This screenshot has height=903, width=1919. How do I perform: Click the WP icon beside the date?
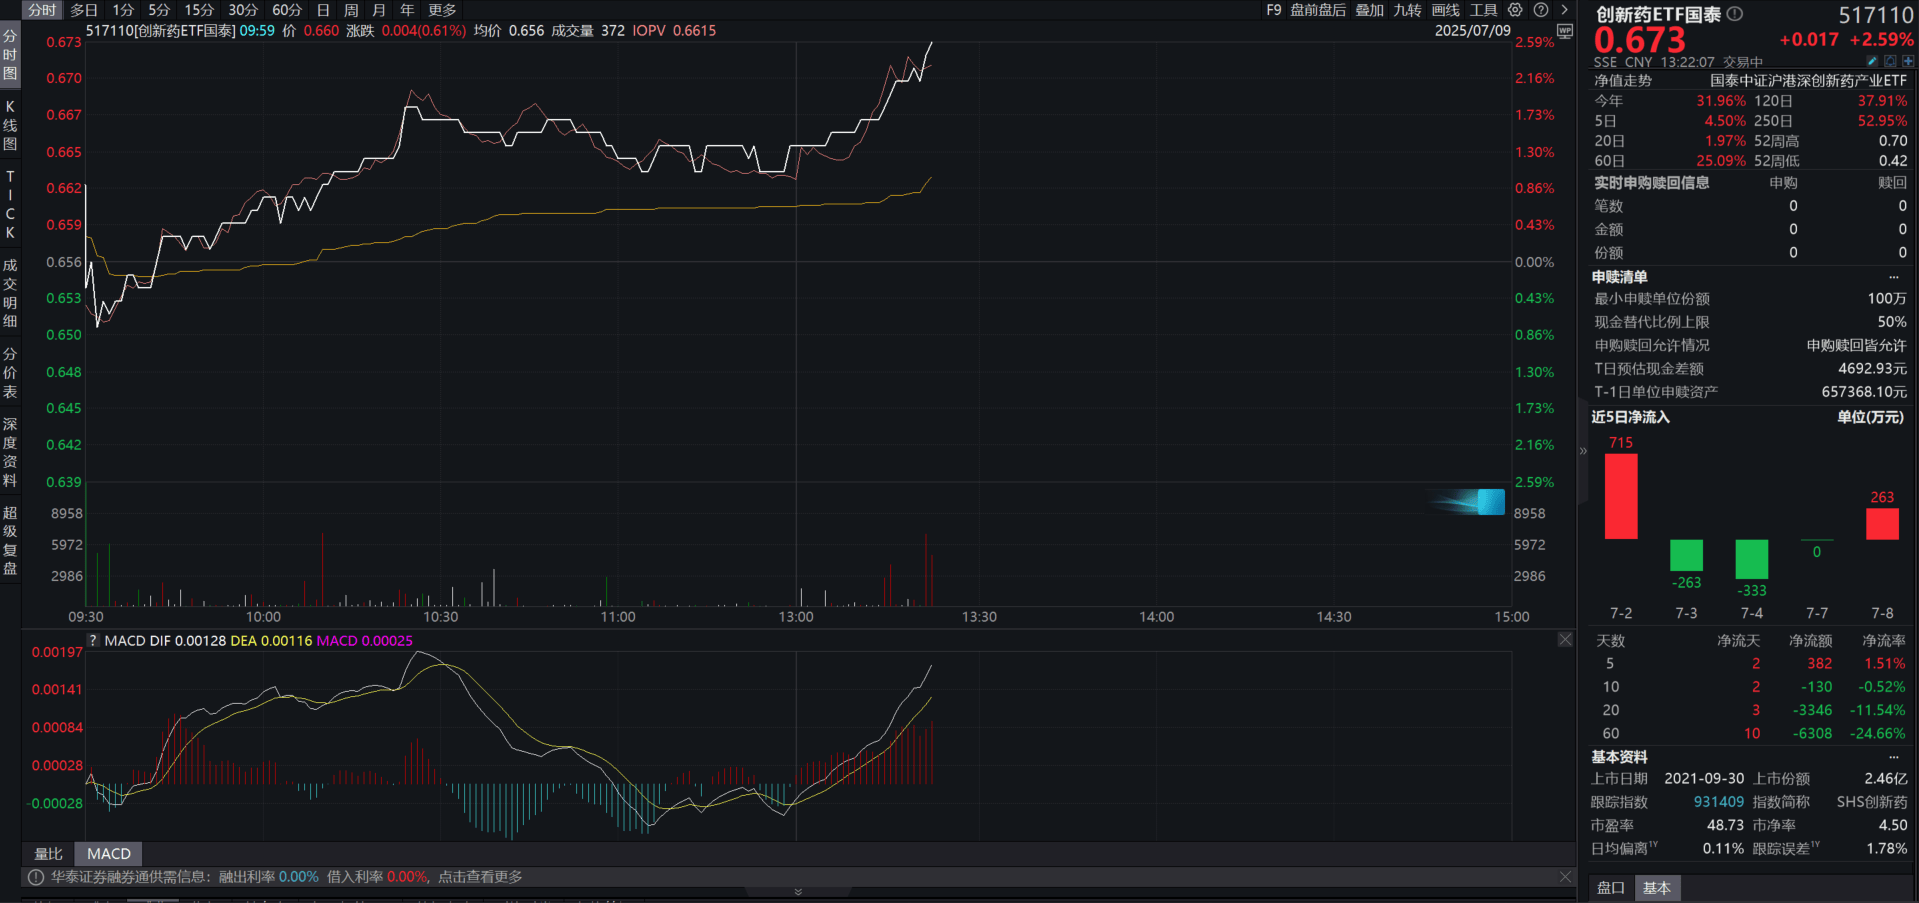(x=1565, y=31)
